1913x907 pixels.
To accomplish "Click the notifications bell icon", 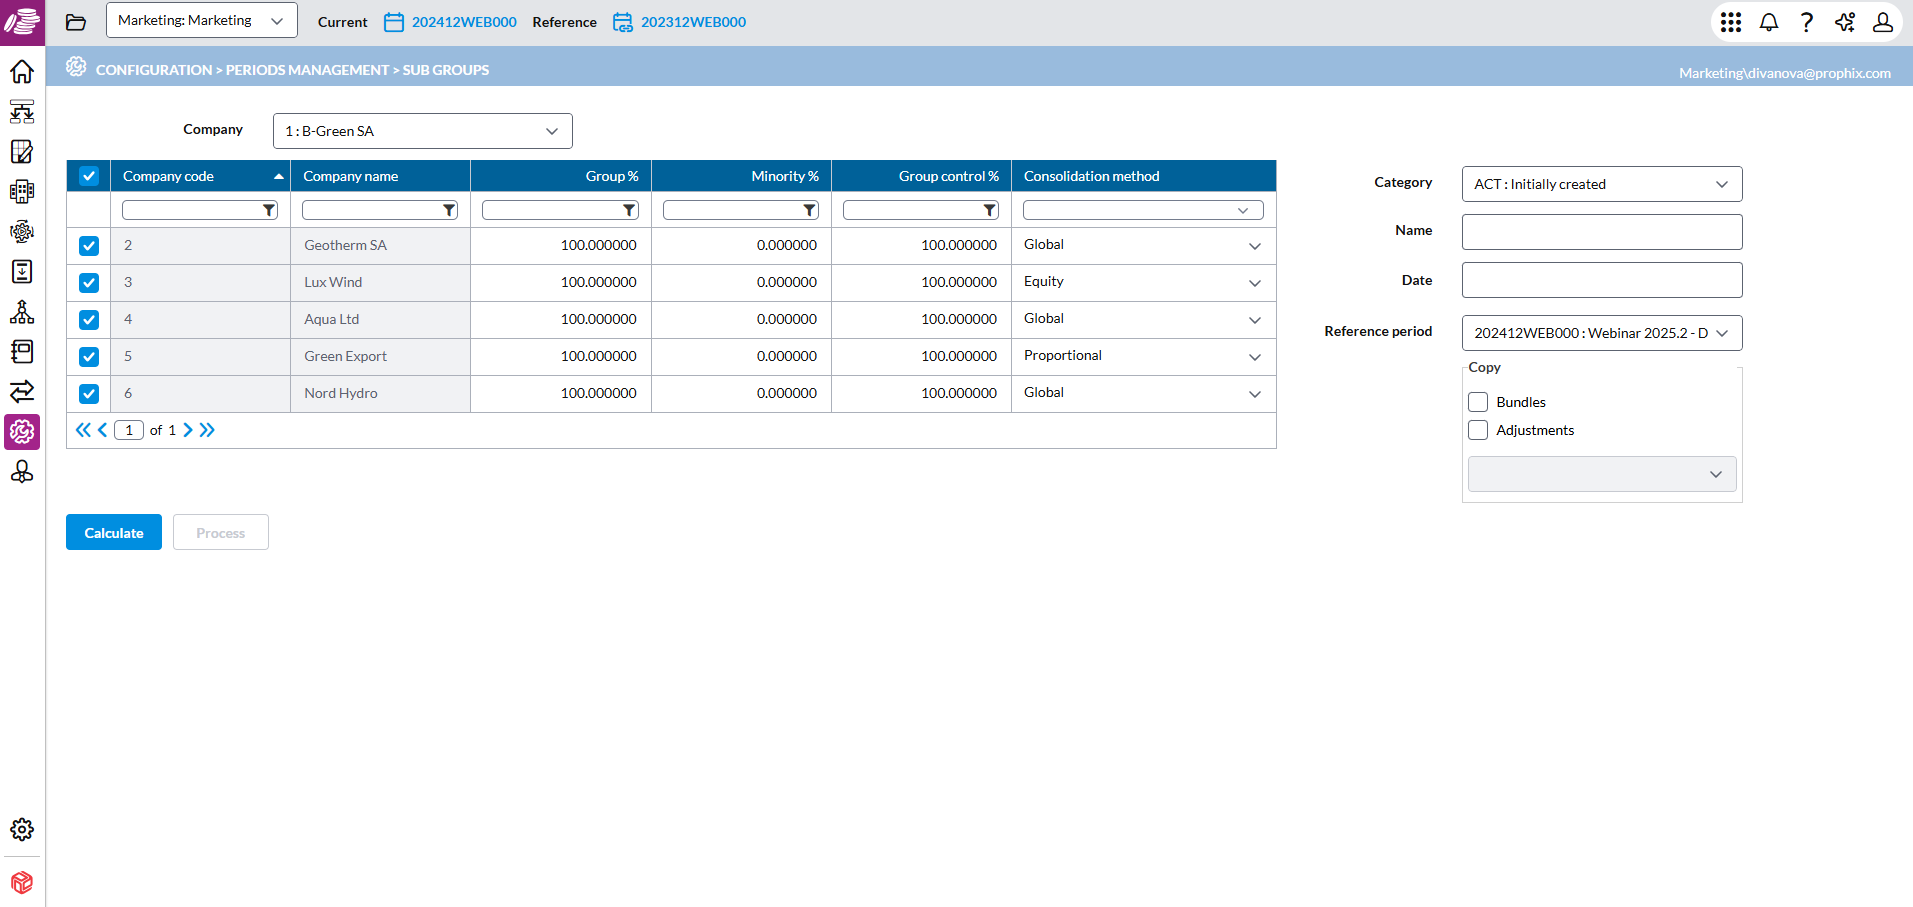I will 1768,22.
